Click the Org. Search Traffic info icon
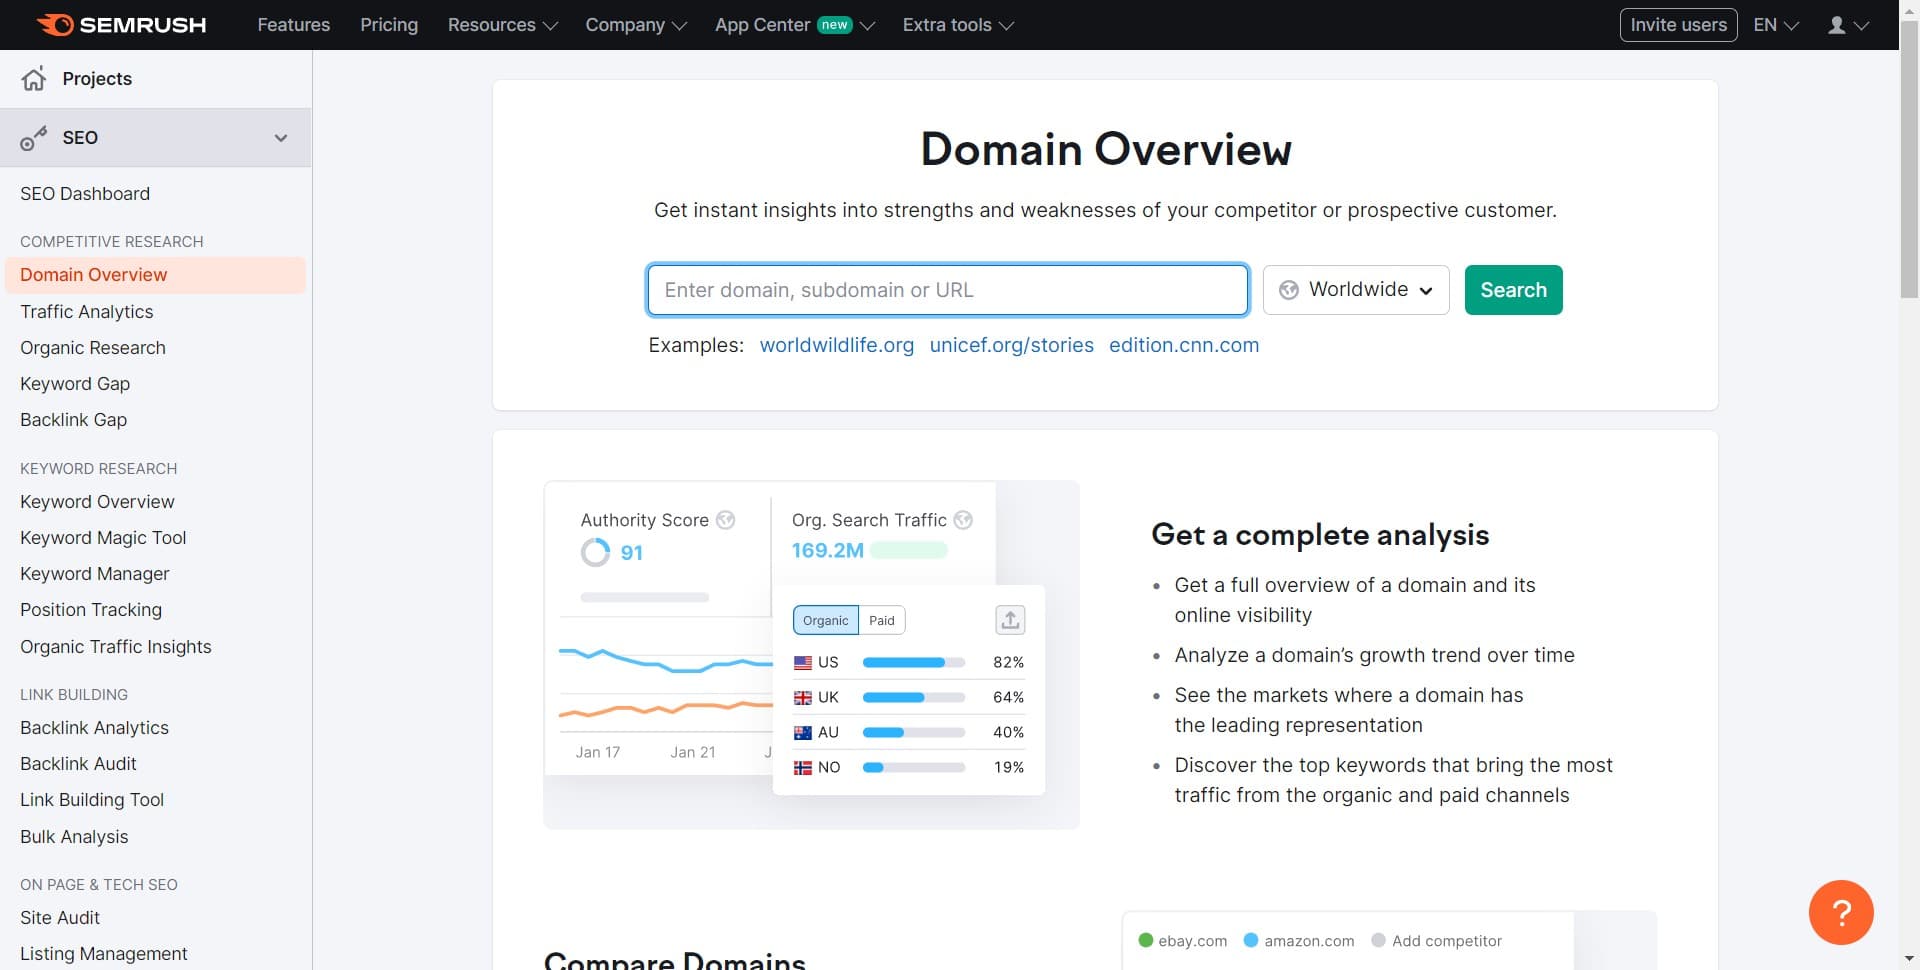Image resolution: width=1920 pixels, height=970 pixels. [964, 519]
